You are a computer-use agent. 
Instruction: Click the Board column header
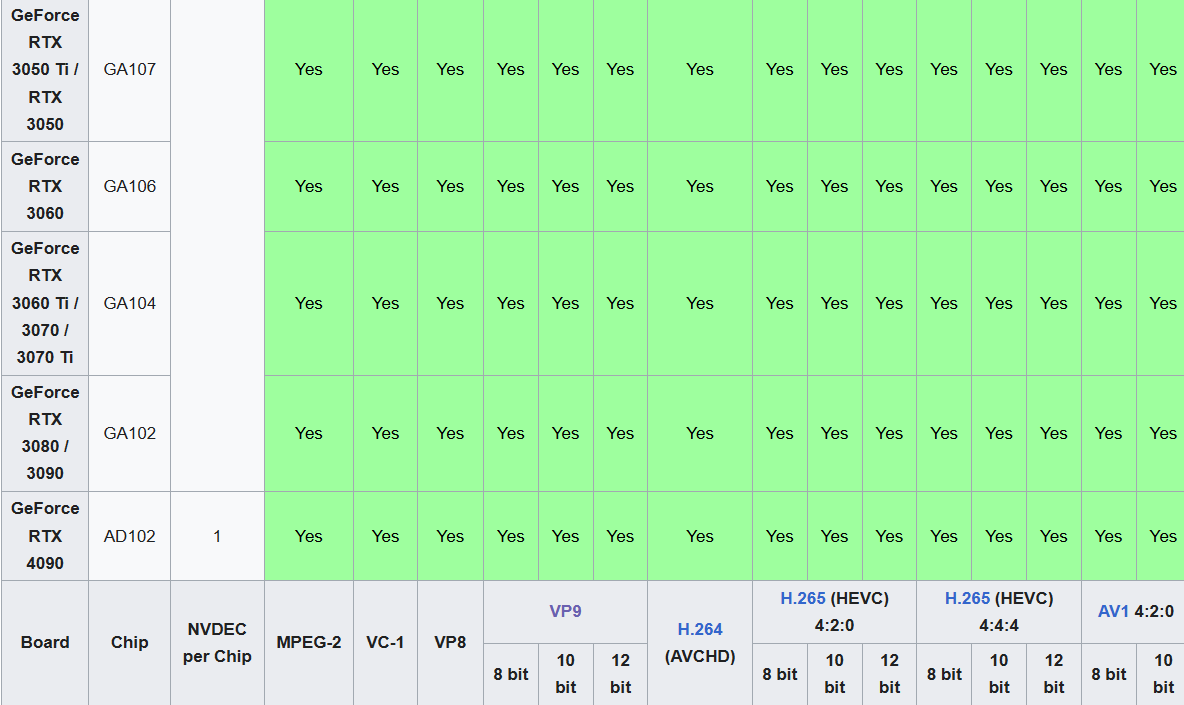click(x=45, y=643)
